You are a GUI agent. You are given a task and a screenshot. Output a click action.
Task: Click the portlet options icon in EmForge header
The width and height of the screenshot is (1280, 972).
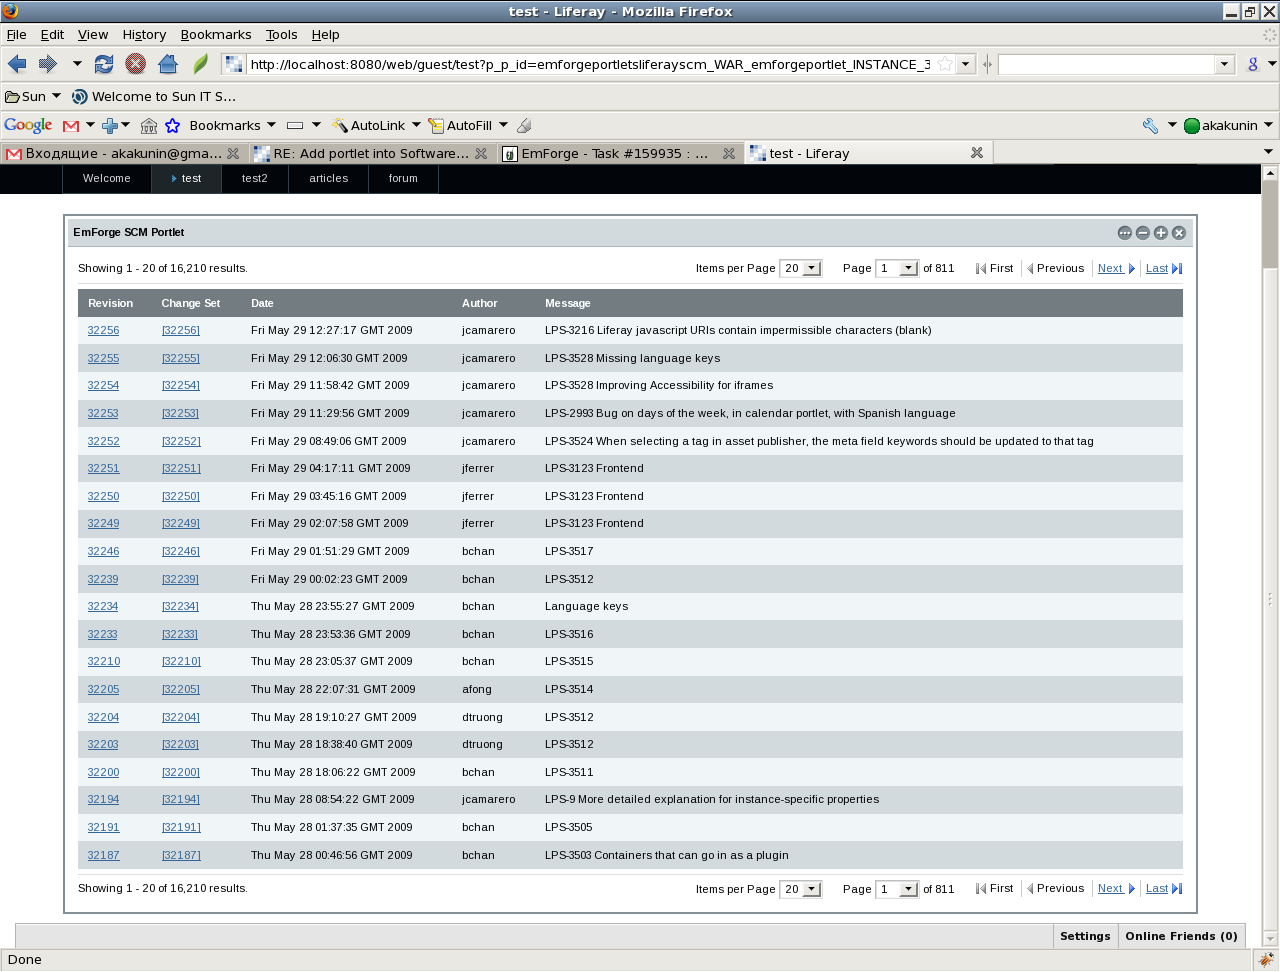[1125, 233]
